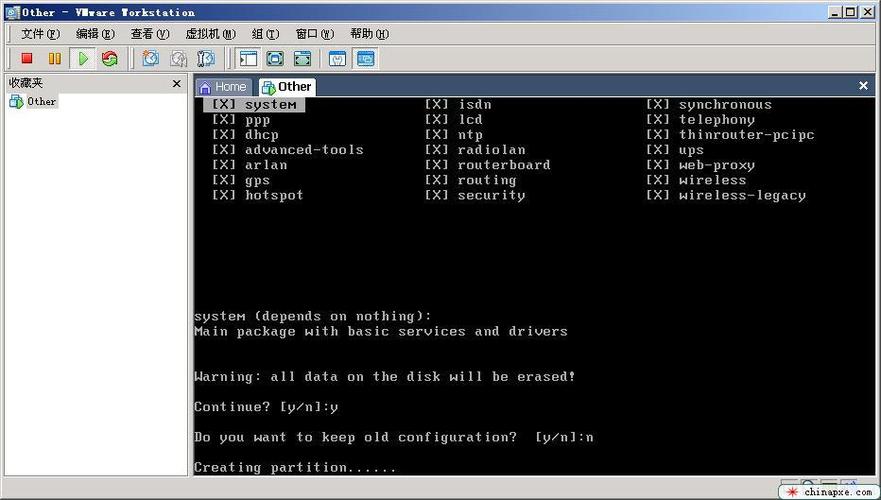
Task: Toggle the [X] system package checkbox
Action: pyautogui.click(x=225, y=105)
